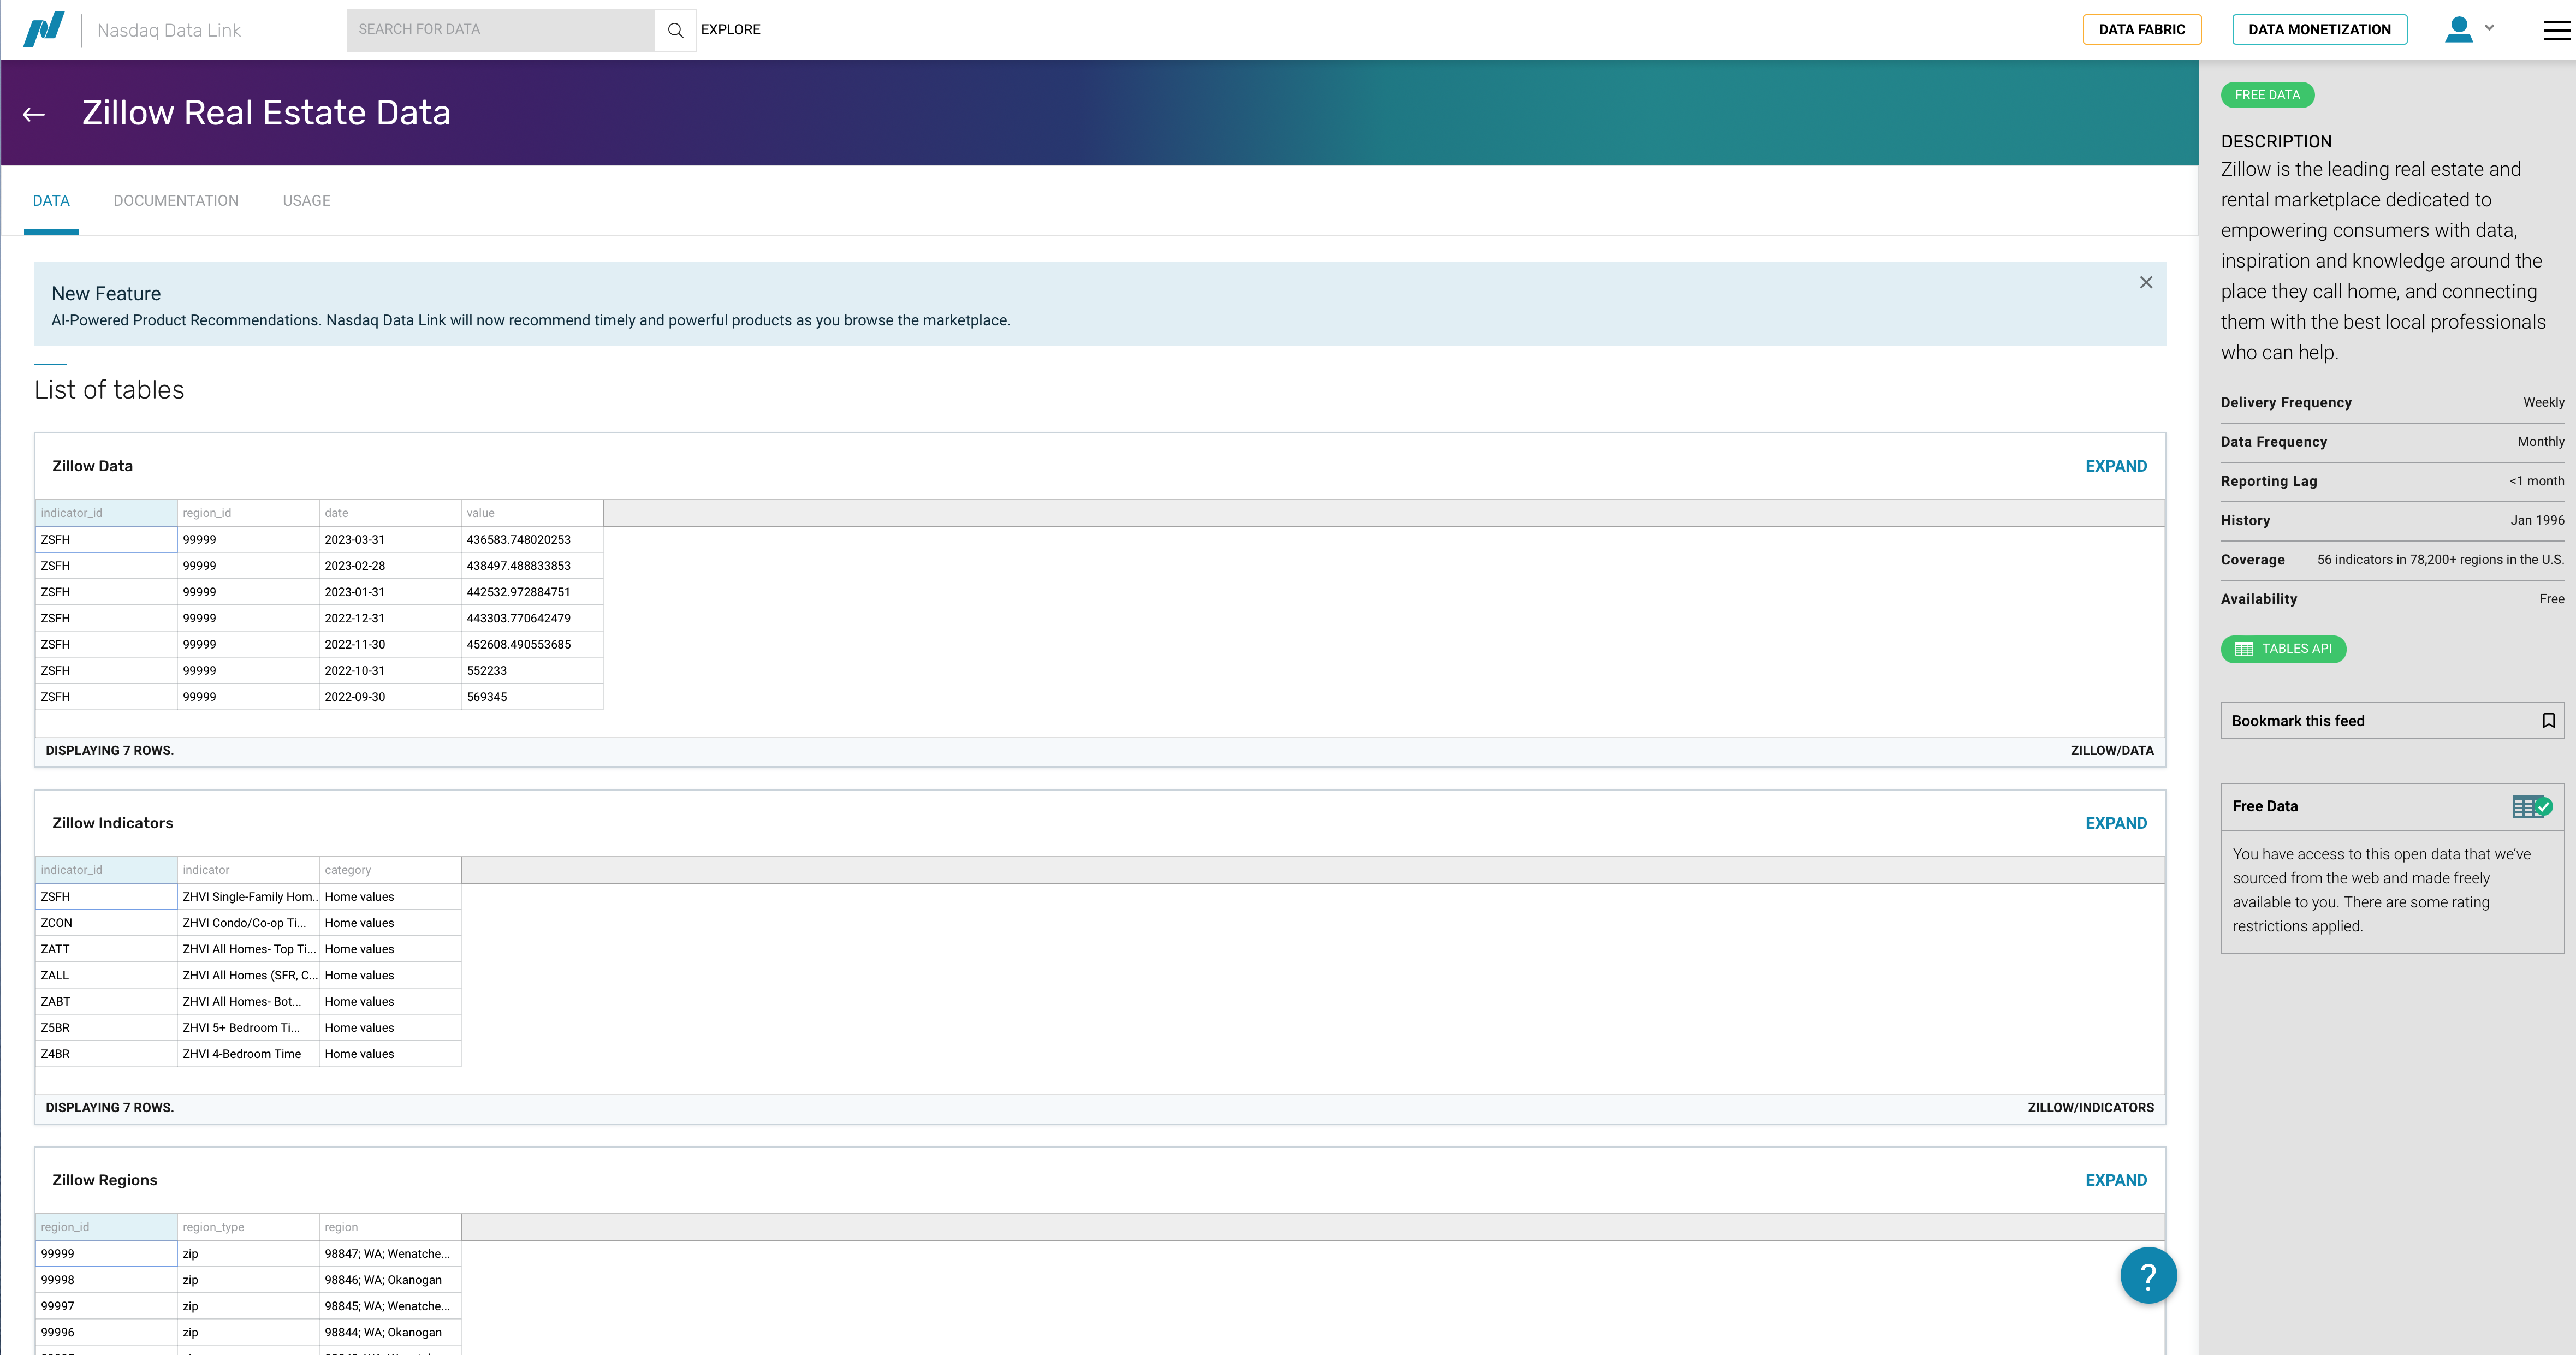Click the DATA FABRIC button

point(2142,30)
